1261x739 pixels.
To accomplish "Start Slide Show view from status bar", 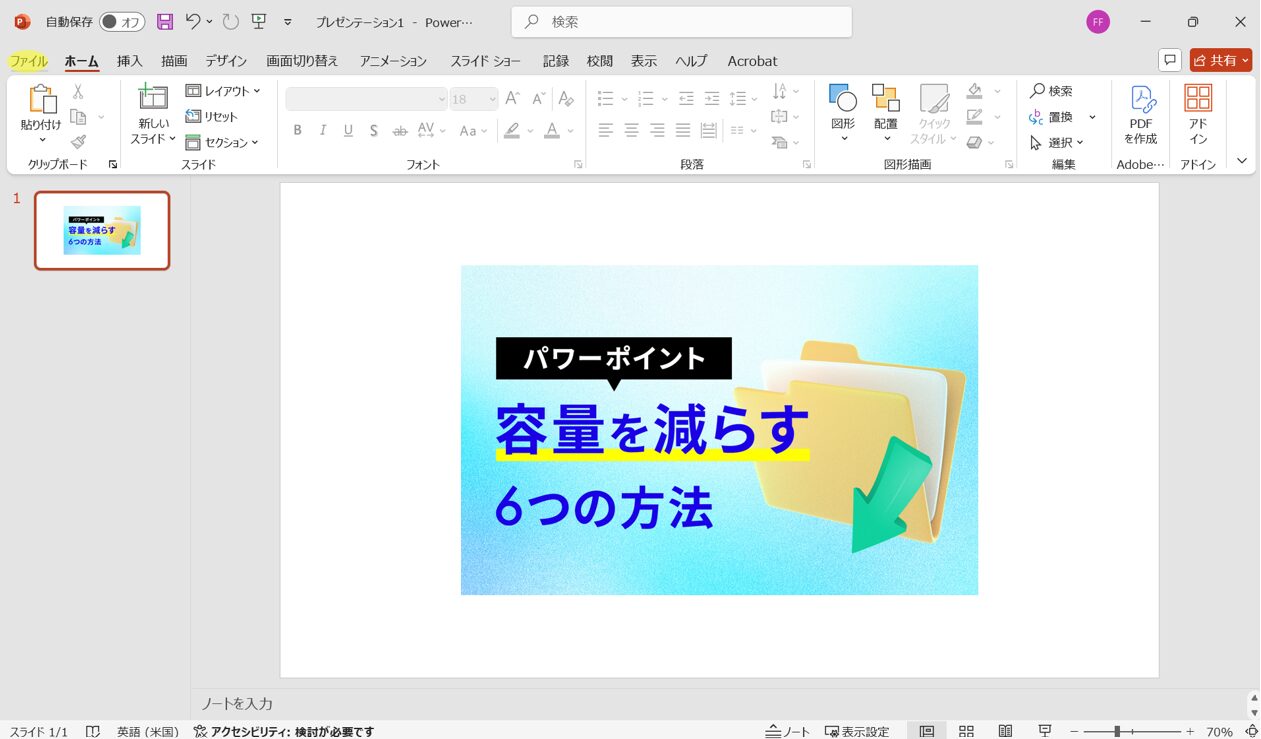I will [x=1045, y=731].
